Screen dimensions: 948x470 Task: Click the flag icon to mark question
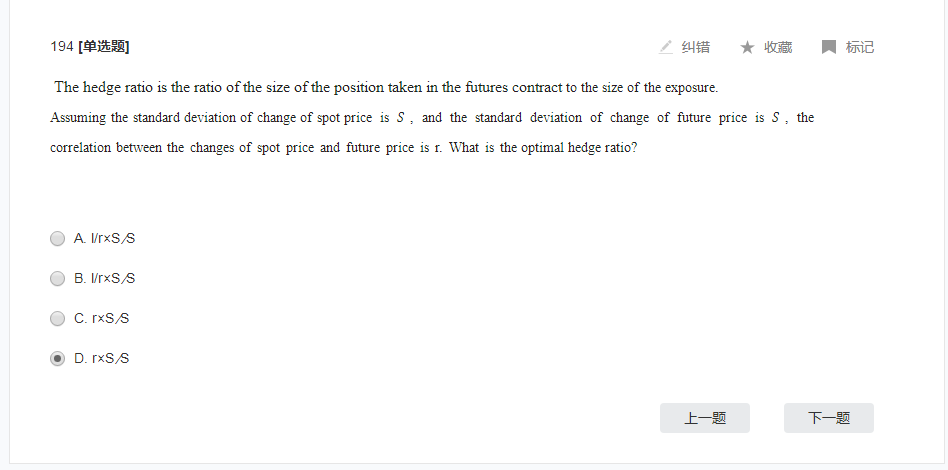tap(828, 47)
